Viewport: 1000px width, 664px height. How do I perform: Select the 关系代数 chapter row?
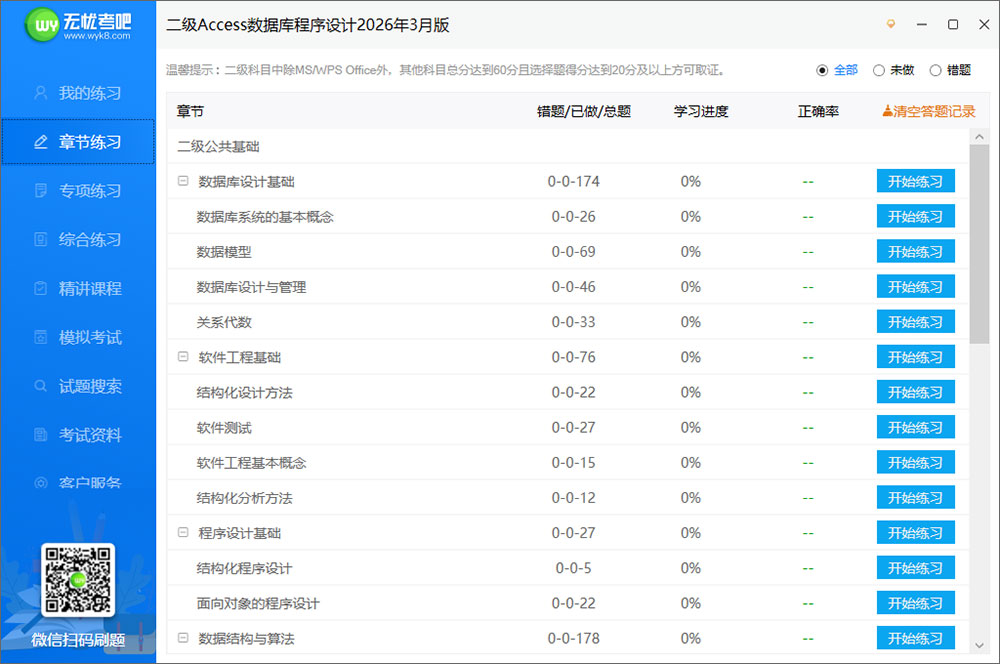(230, 322)
